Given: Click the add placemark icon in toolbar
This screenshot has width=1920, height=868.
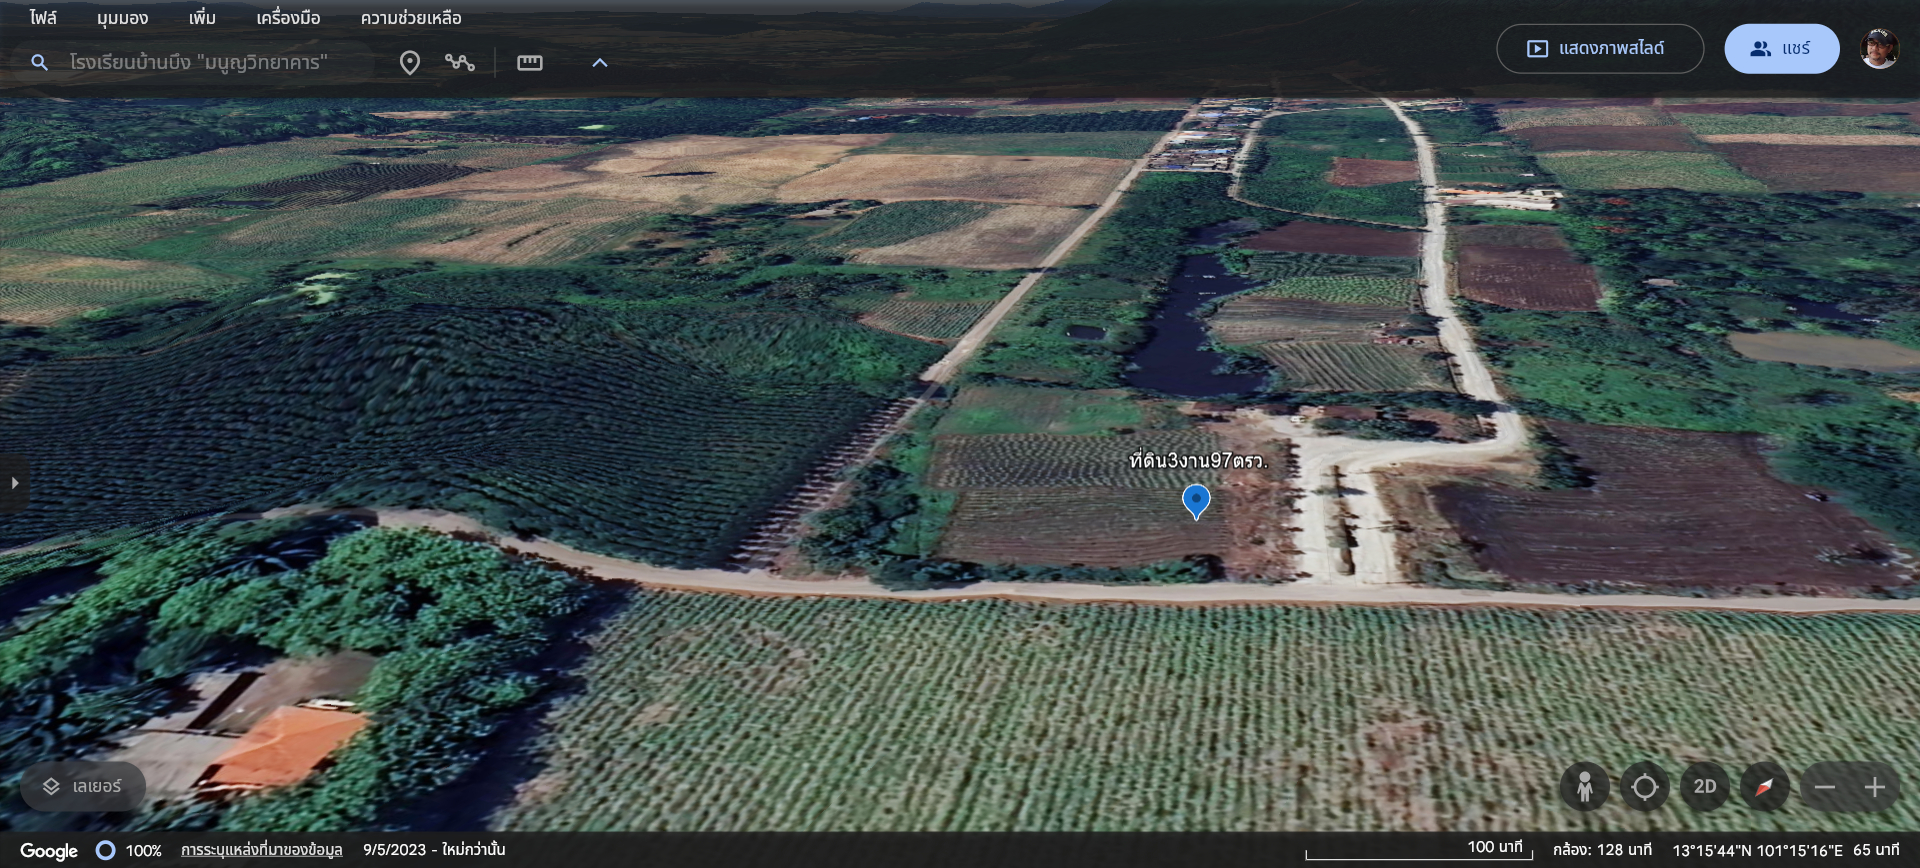Looking at the screenshot, I should click(409, 62).
